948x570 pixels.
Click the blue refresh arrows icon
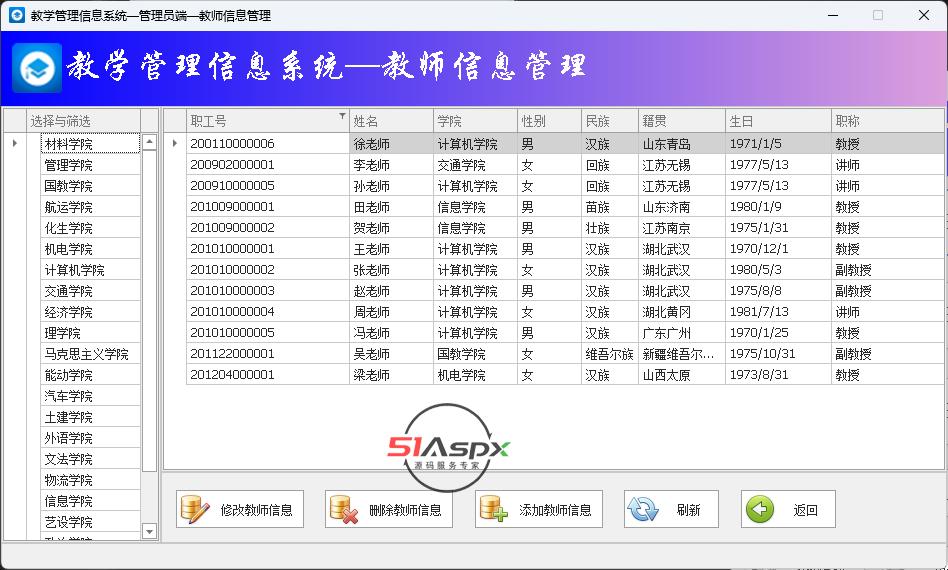[643, 509]
